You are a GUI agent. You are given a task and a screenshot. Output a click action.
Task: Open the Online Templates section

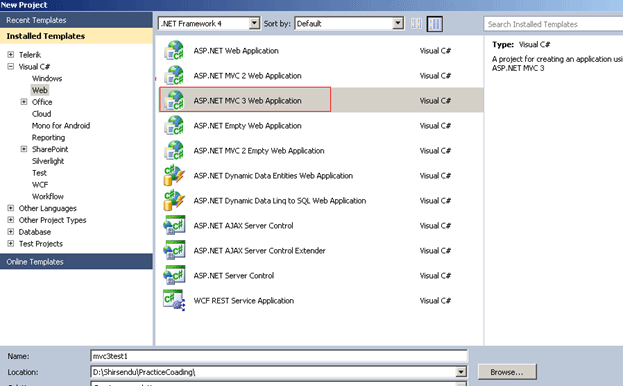pyautogui.click(x=76, y=262)
